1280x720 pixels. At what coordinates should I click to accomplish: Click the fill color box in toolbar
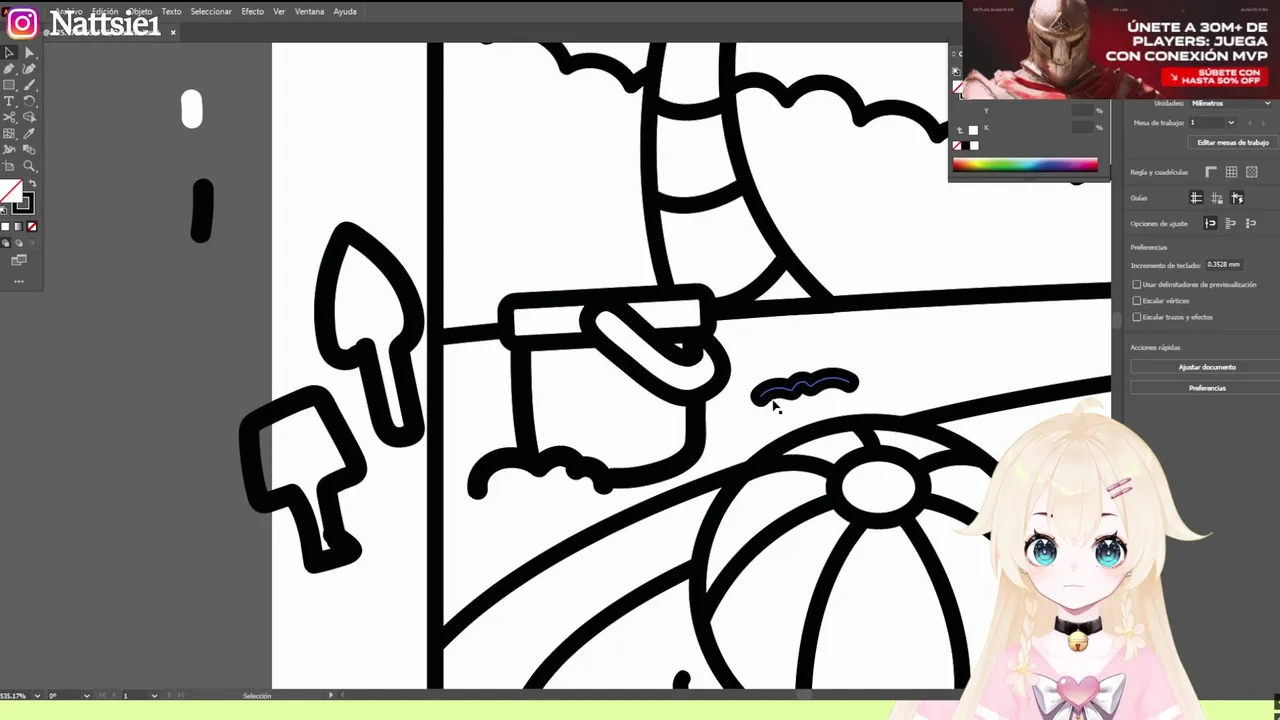pyautogui.click(x=10, y=190)
